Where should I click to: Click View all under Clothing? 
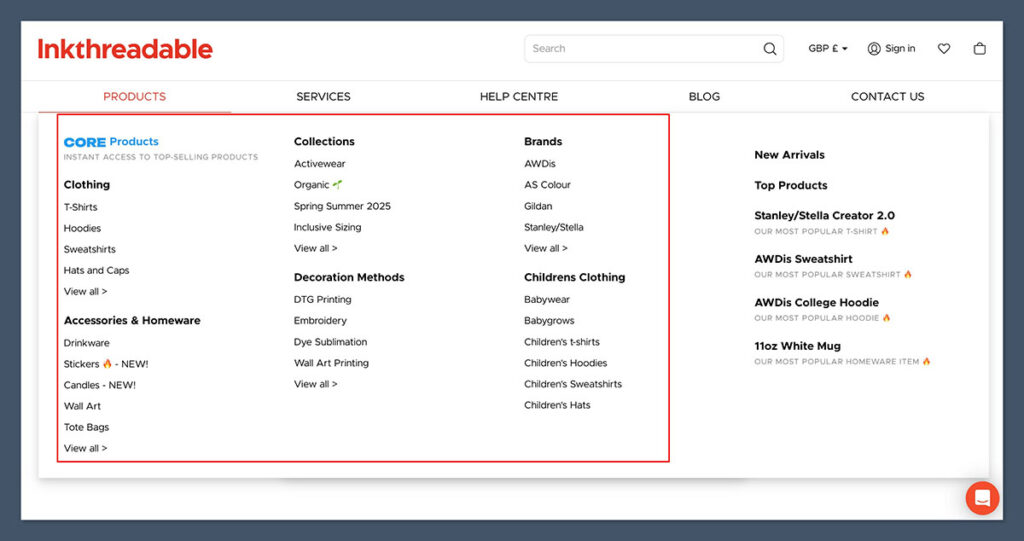click(86, 291)
